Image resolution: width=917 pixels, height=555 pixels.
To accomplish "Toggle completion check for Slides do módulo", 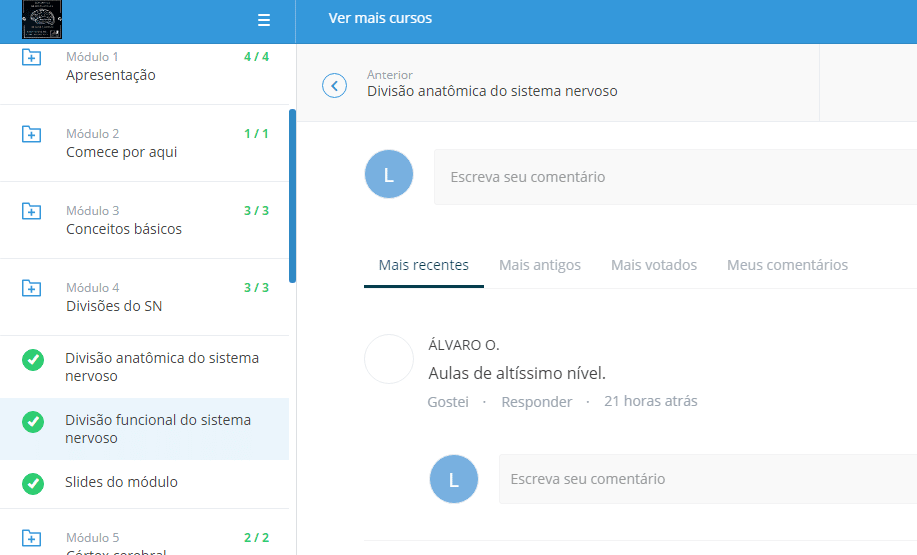I will (x=33, y=483).
